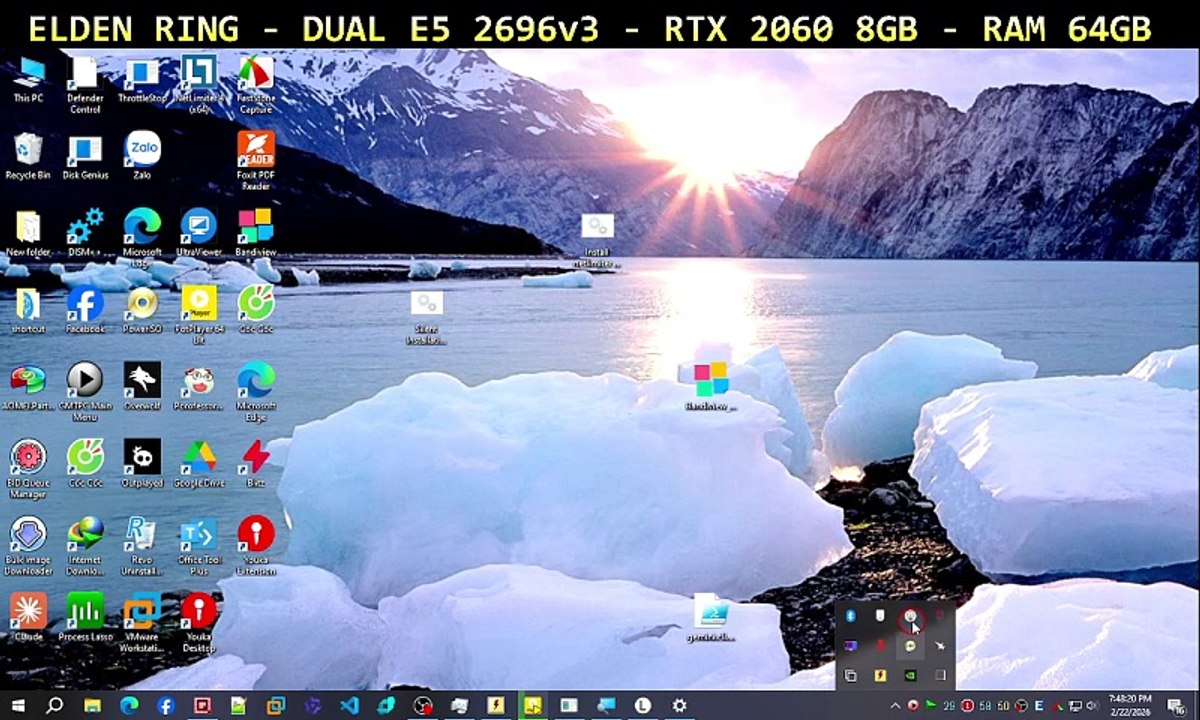Open the Office Tool Plus shortcut
The image size is (1200, 720).
[x=198, y=545]
